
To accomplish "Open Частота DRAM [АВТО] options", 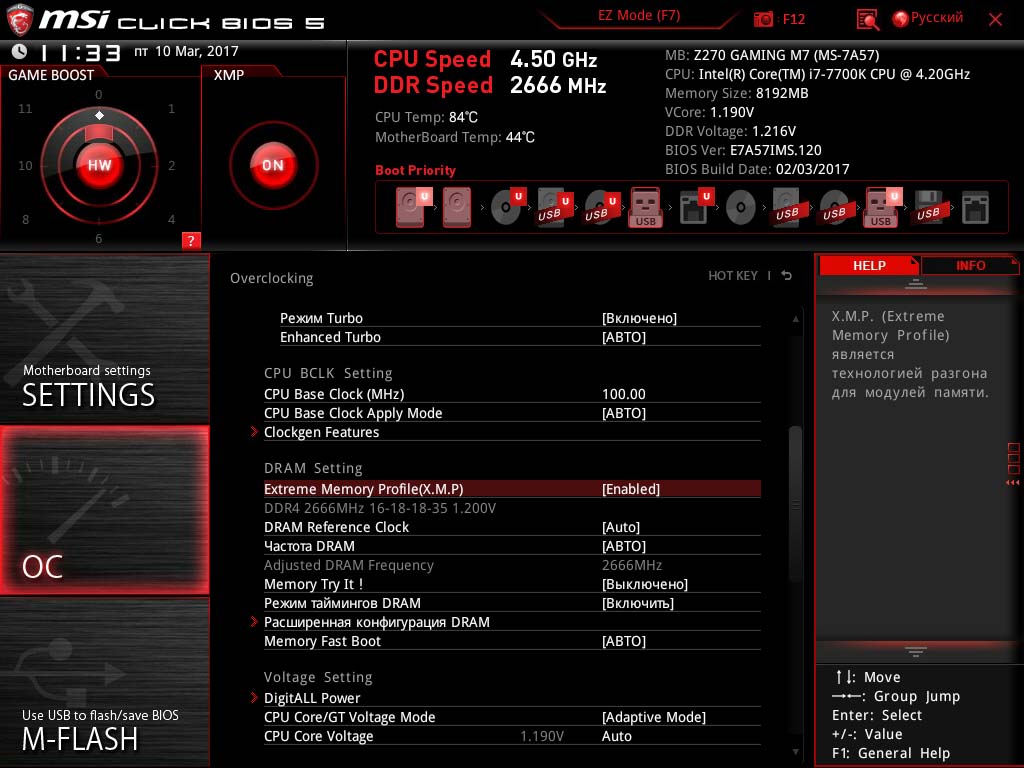I will (x=623, y=546).
